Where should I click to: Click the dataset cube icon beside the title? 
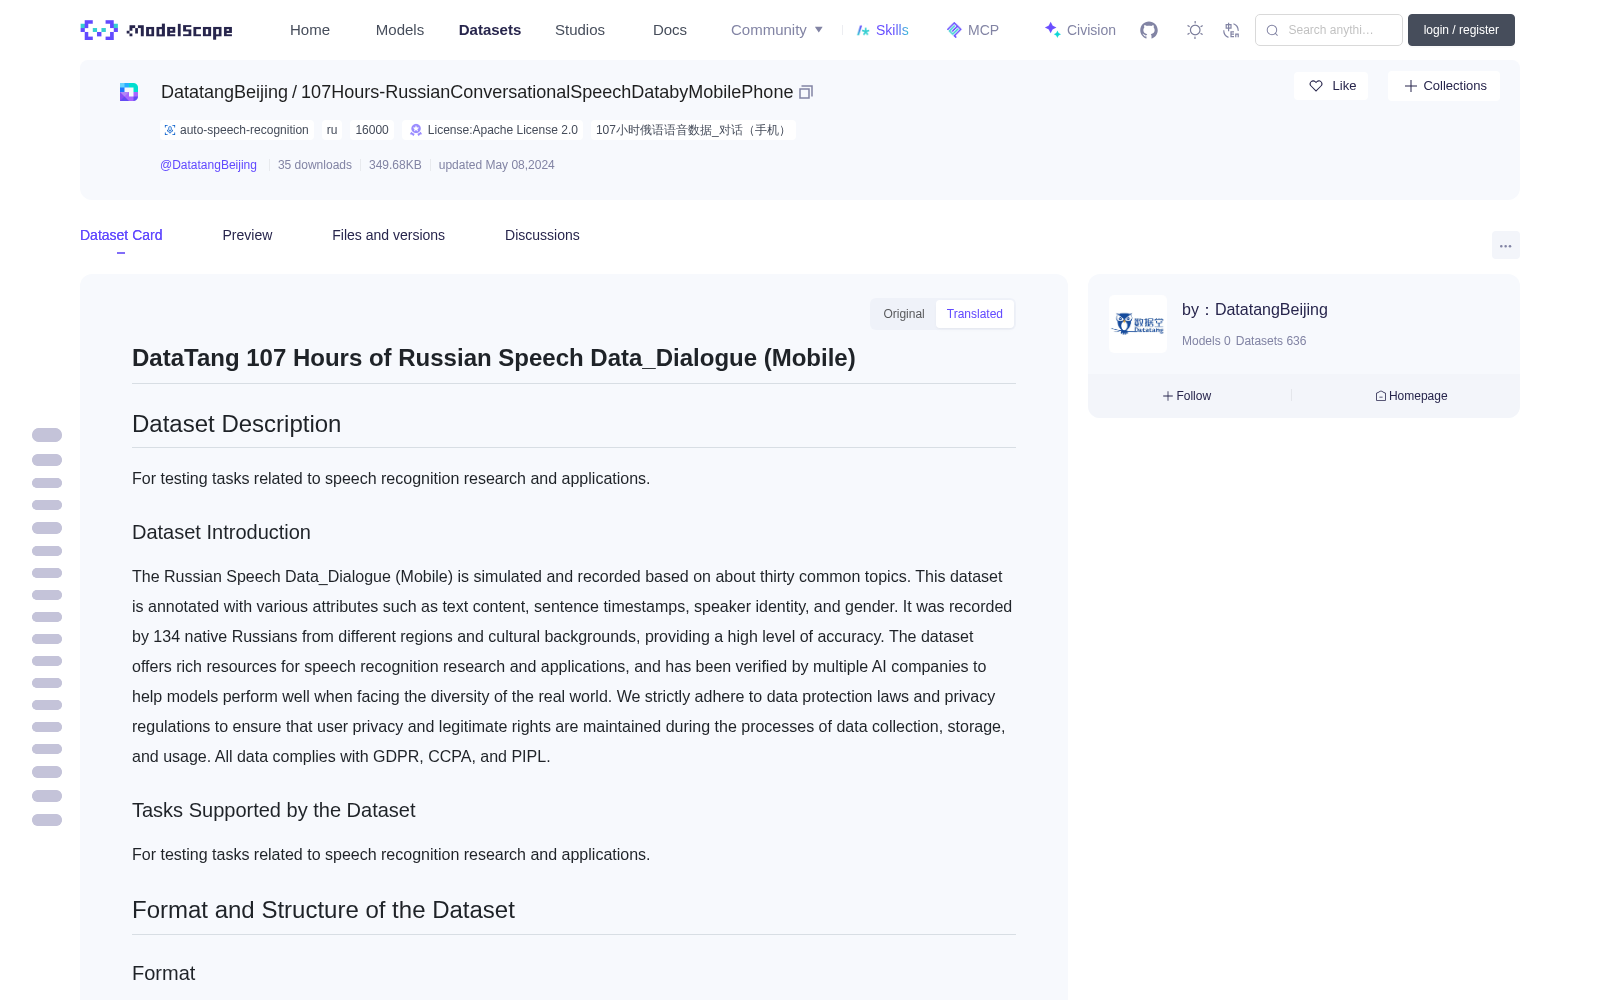click(x=129, y=92)
